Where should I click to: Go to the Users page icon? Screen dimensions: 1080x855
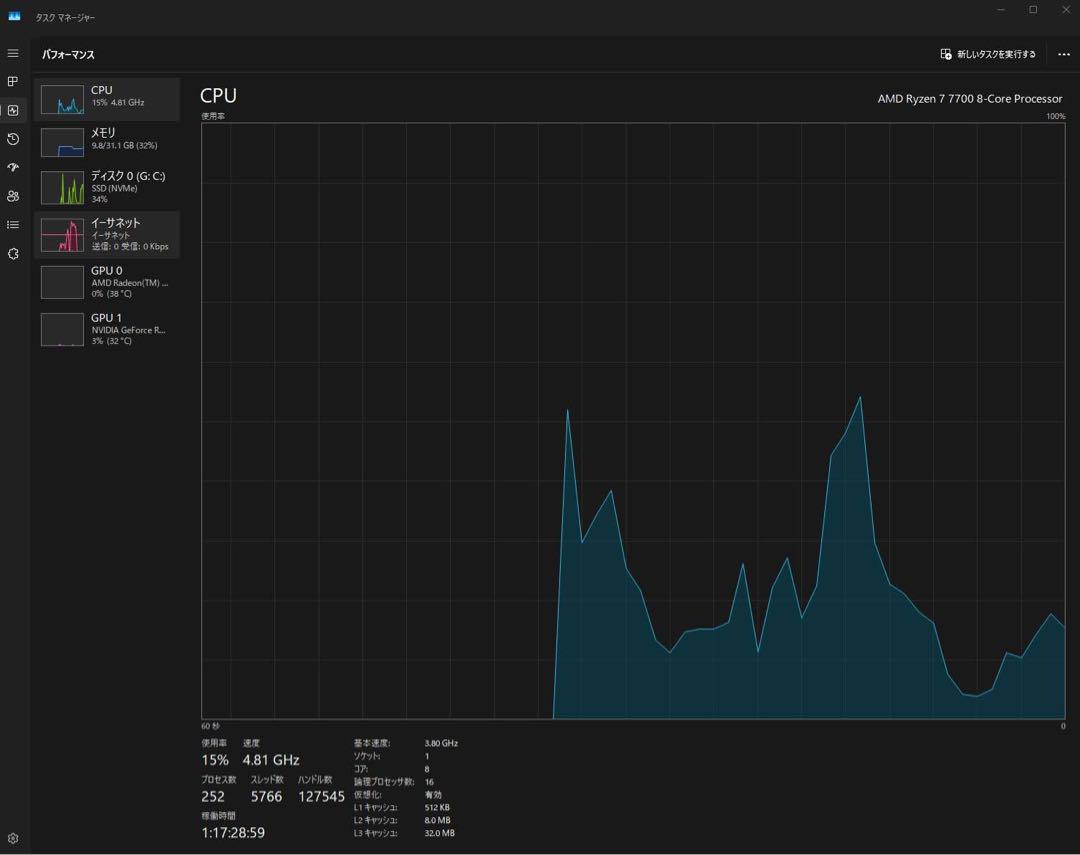coord(13,196)
